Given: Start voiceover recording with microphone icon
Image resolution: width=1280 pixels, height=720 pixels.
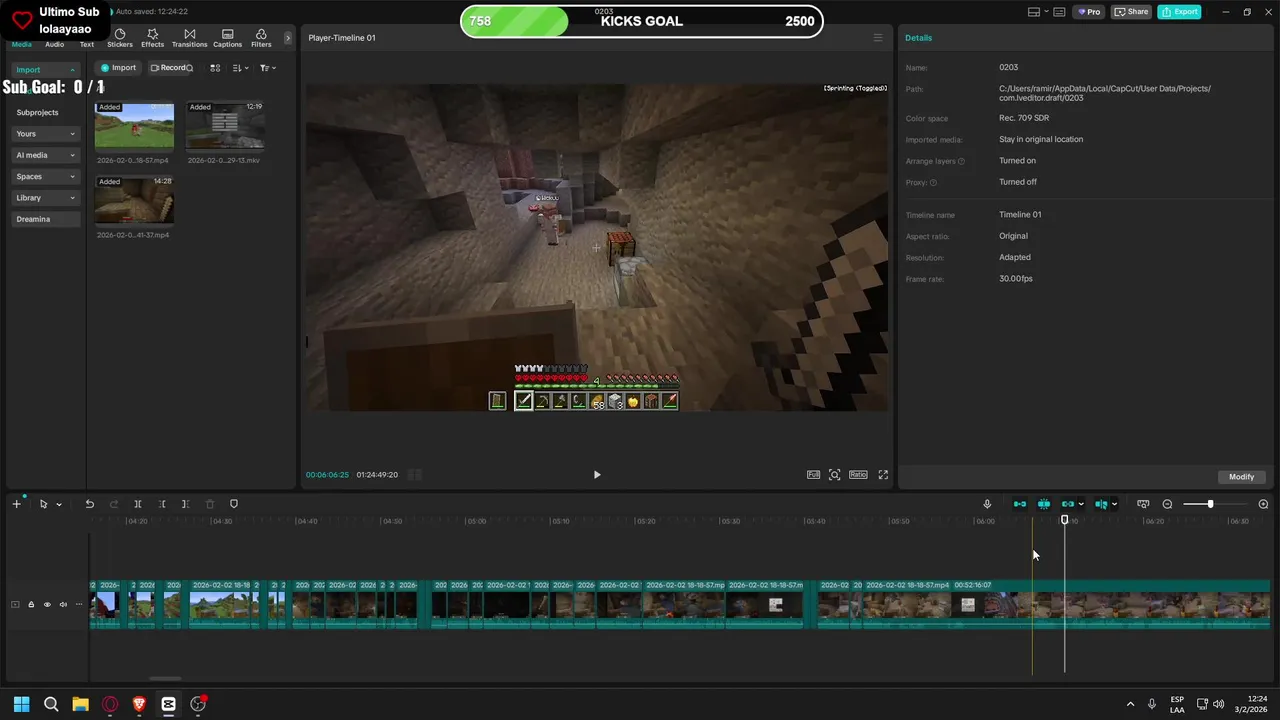Looking at the screenshot, I should click(x=987, y=504).
